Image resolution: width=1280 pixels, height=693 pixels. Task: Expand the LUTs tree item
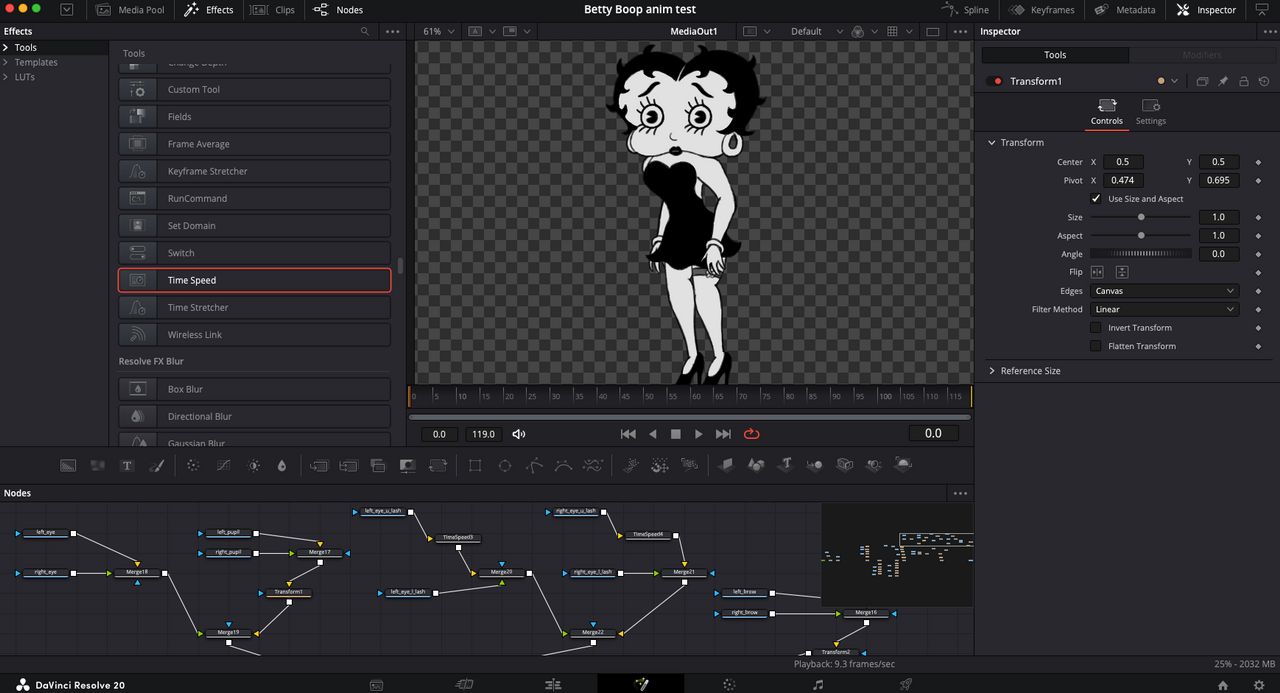pos(6,77)
